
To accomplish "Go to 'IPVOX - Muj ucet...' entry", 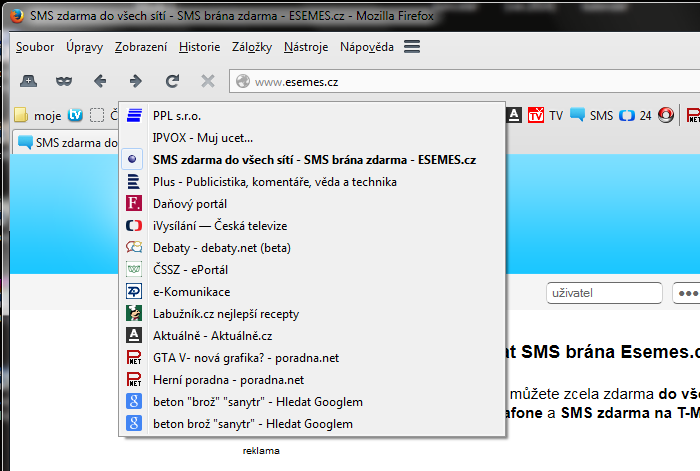I will 312,138.
